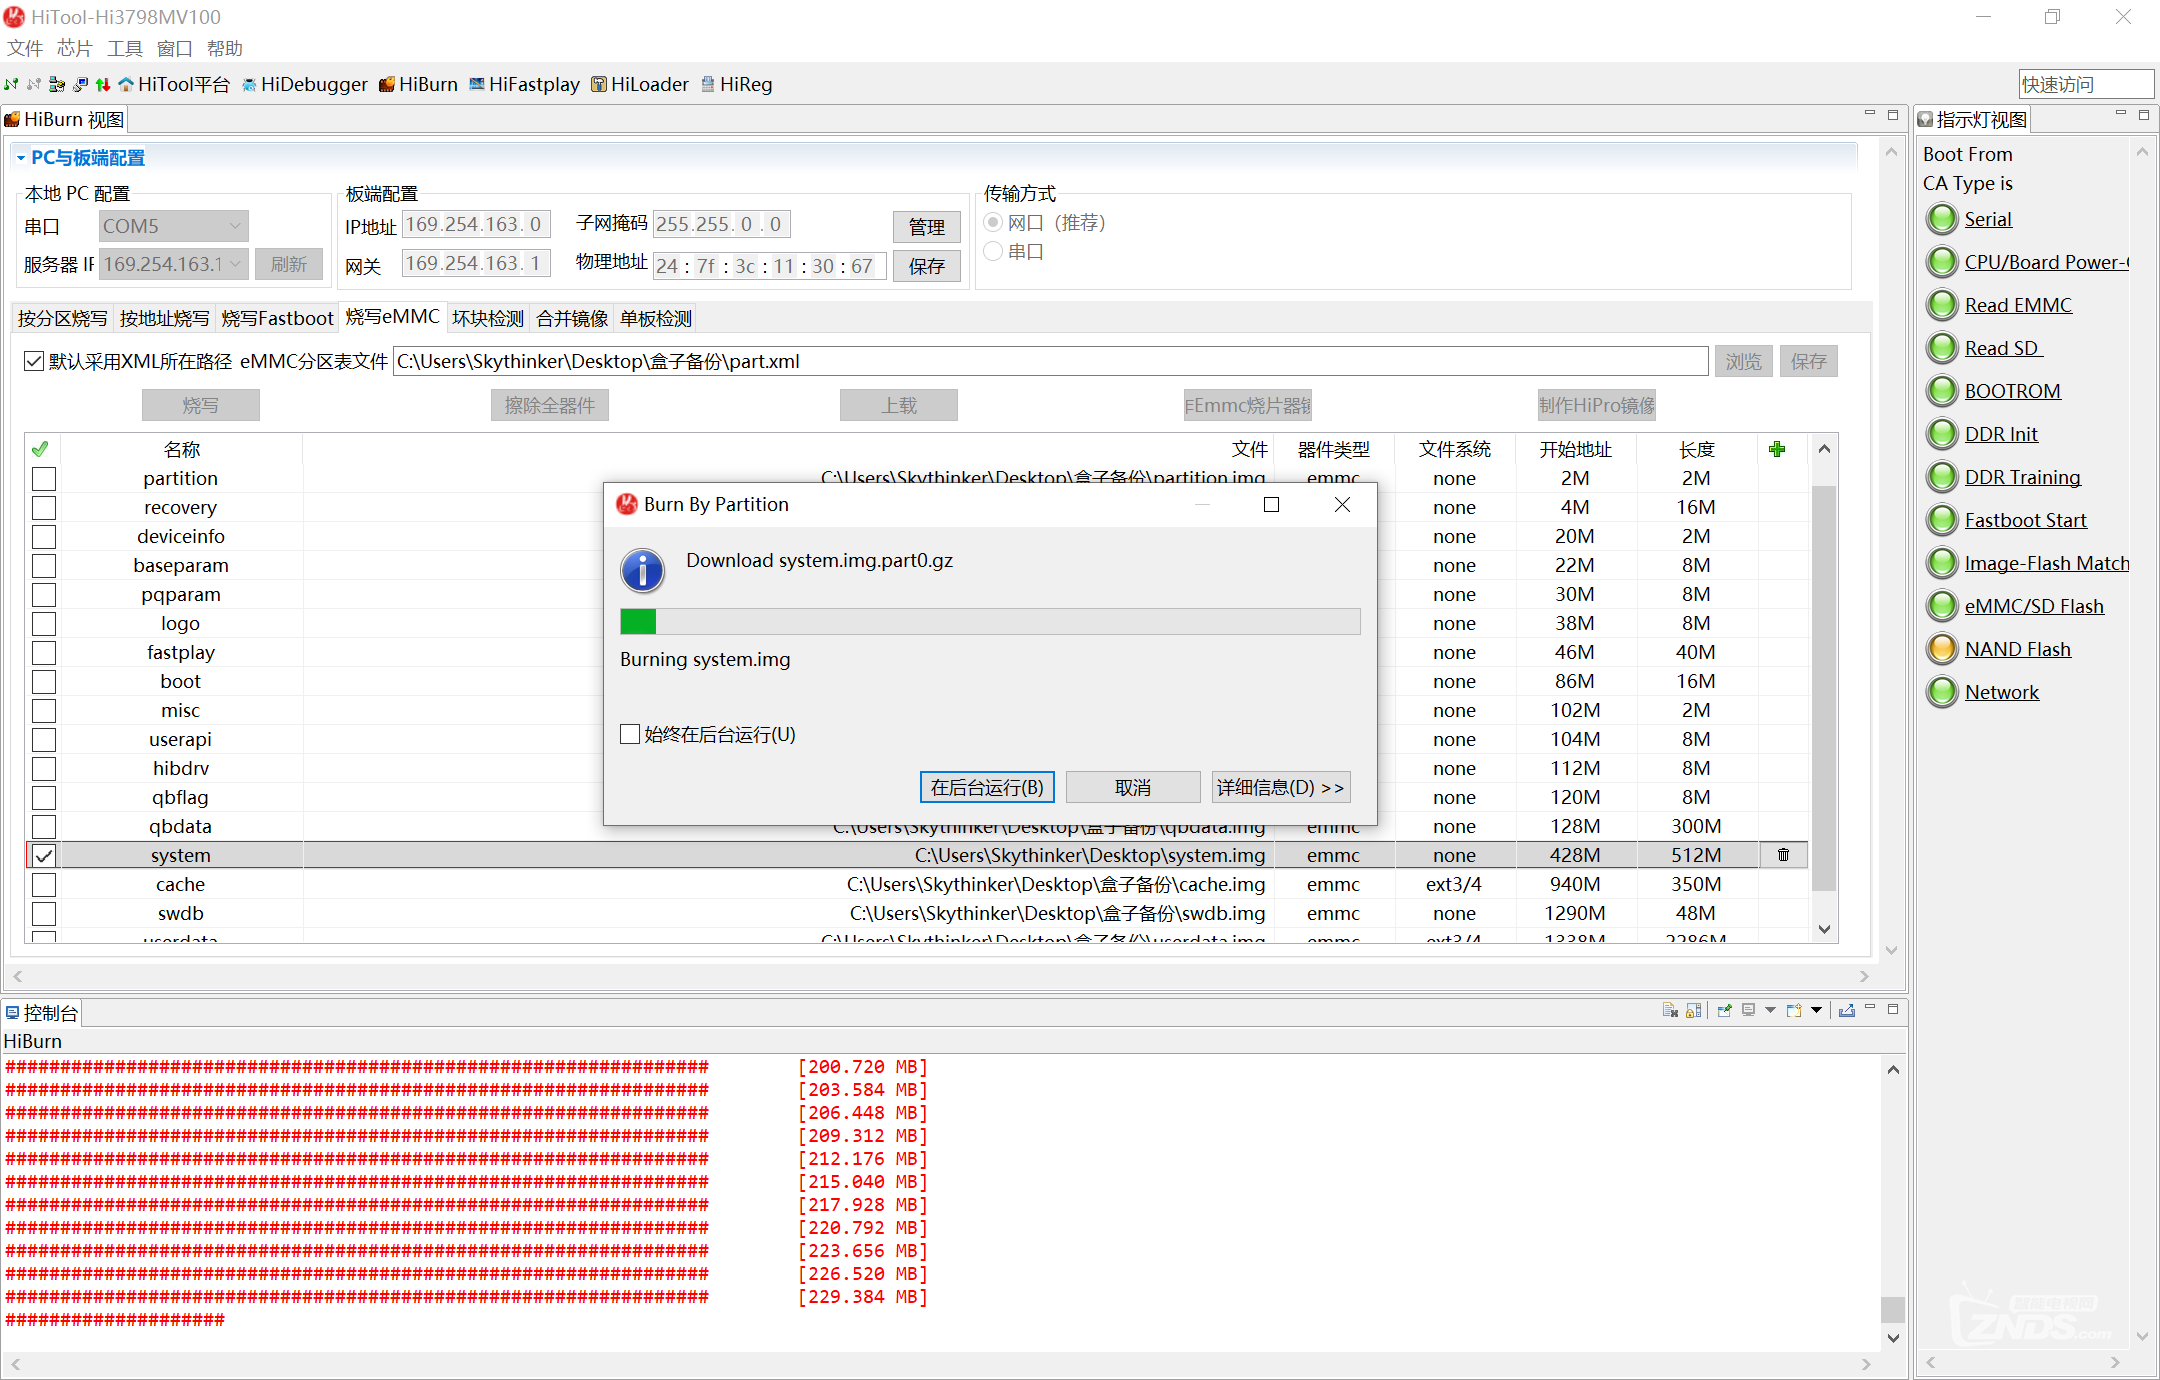This screenshot has height=1380, width=2160.
Task: Open the HiTool平台 home icon
Action: (x=174, y=84)
